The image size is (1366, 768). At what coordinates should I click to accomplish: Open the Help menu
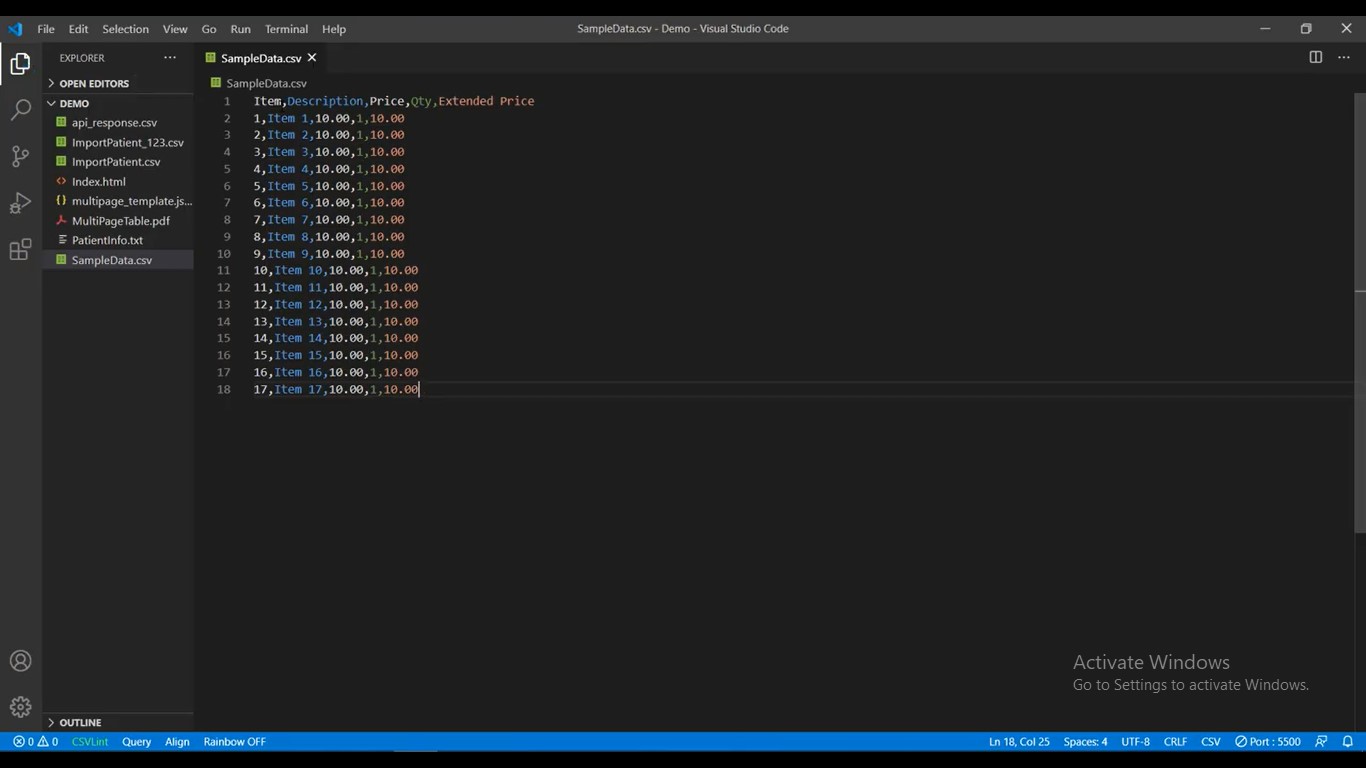(334, 29)
